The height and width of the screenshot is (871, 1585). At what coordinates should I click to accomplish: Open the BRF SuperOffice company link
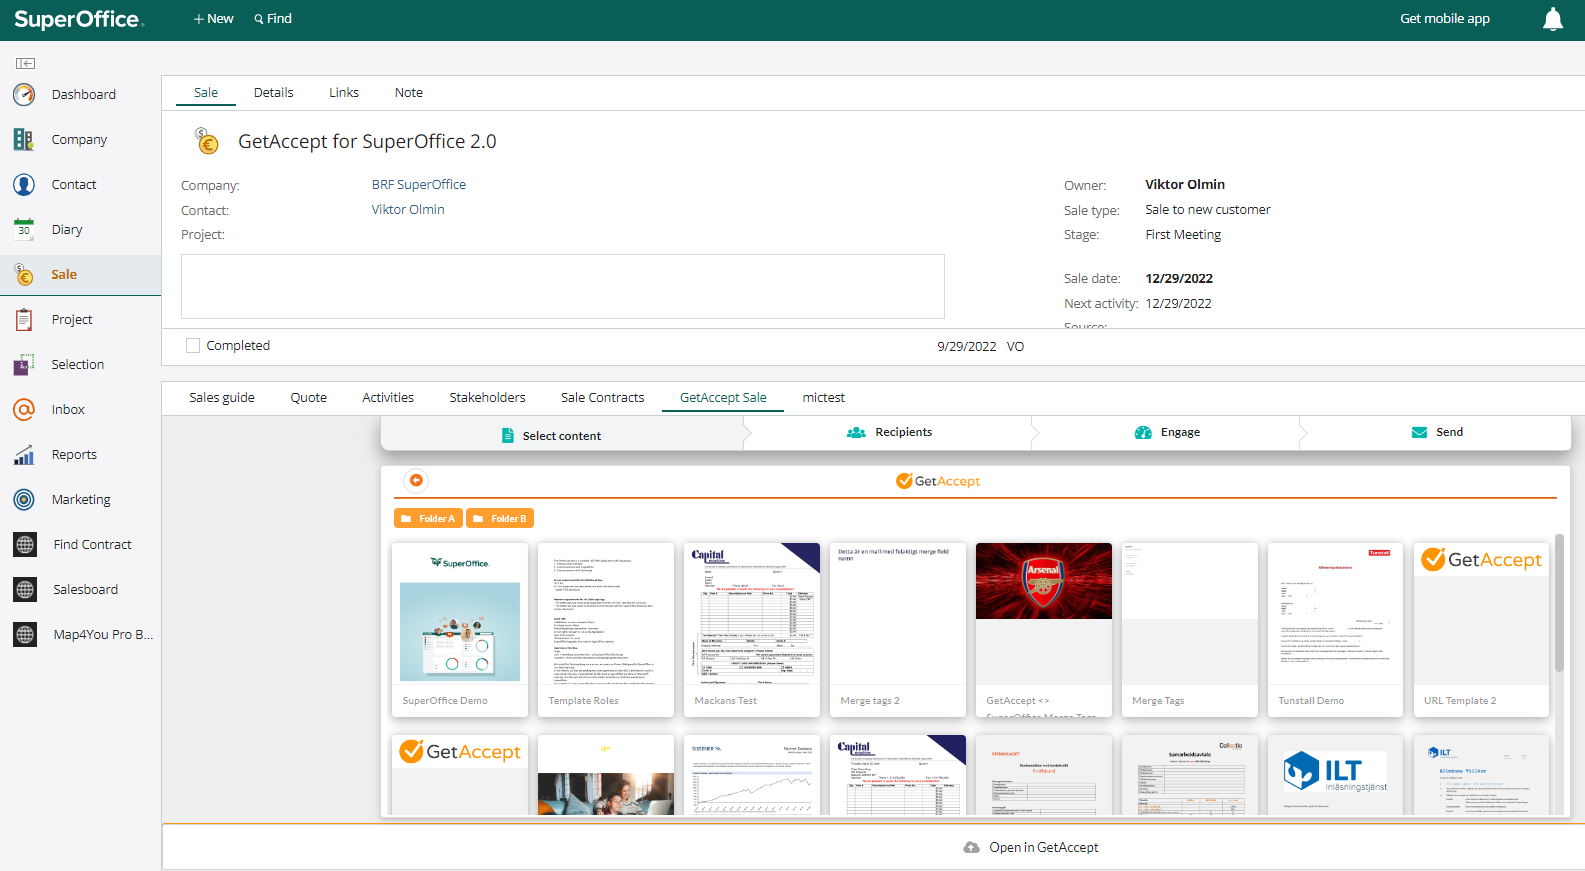point(418,185)
